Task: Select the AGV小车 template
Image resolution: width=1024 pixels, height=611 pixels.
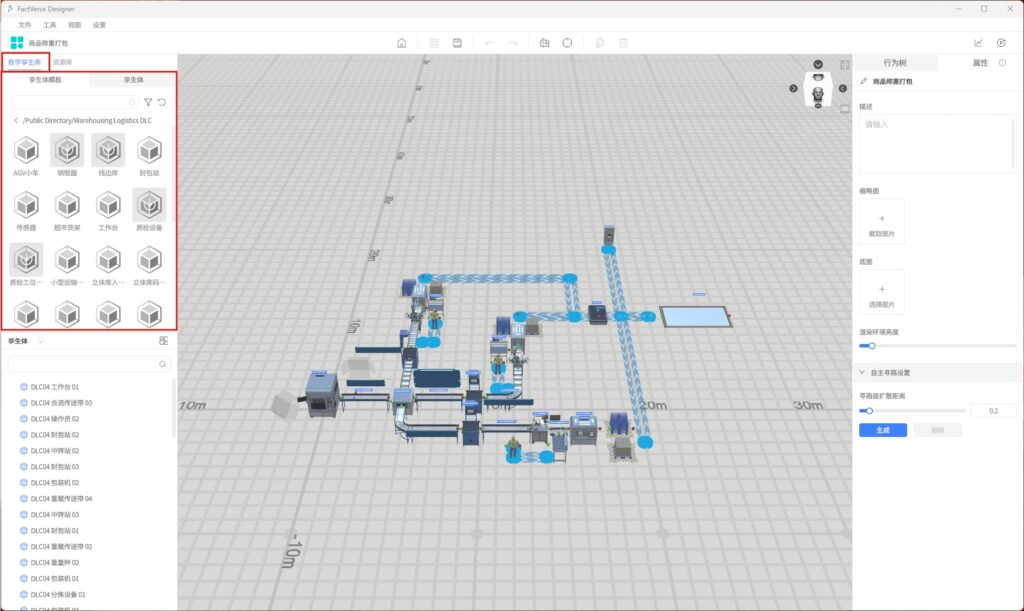Action: click(26, 152)
